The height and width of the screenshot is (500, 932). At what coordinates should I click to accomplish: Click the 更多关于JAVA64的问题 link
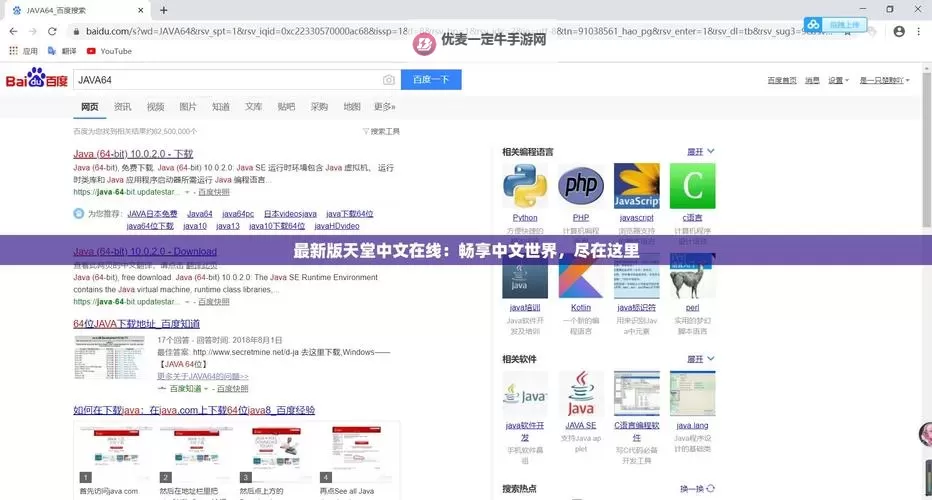coord(203,376)
